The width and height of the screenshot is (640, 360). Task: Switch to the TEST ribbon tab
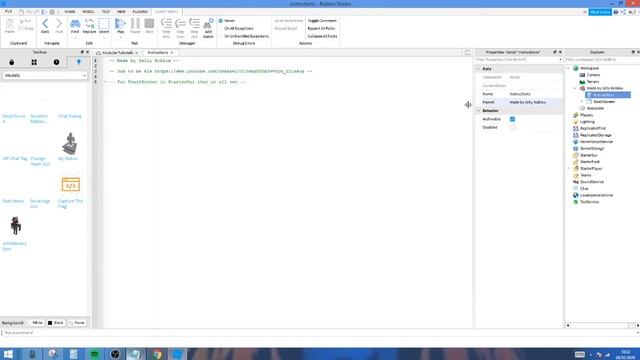(x=106, y=12)
